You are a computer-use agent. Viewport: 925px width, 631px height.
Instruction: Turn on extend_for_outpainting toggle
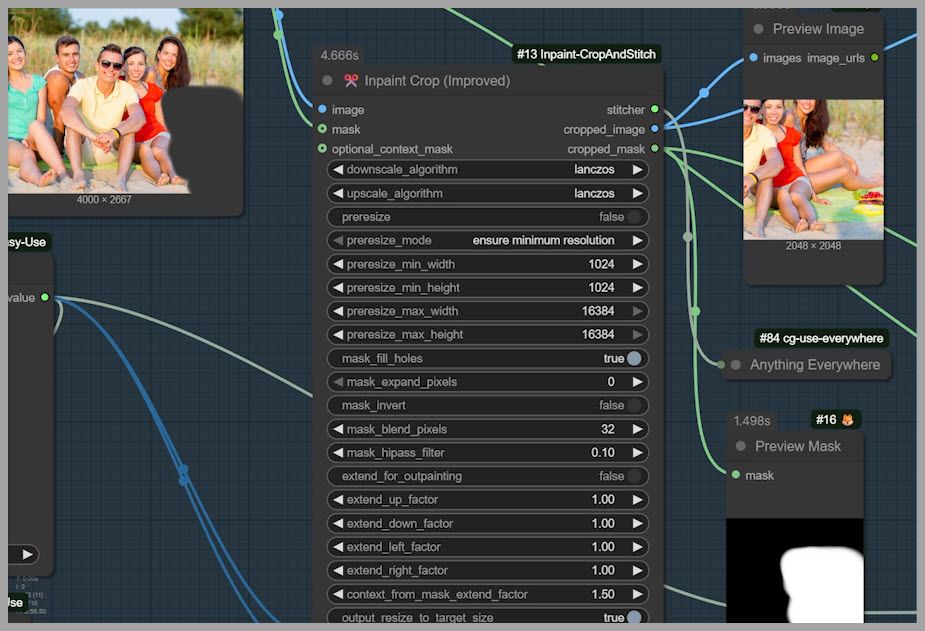(634, 476)
